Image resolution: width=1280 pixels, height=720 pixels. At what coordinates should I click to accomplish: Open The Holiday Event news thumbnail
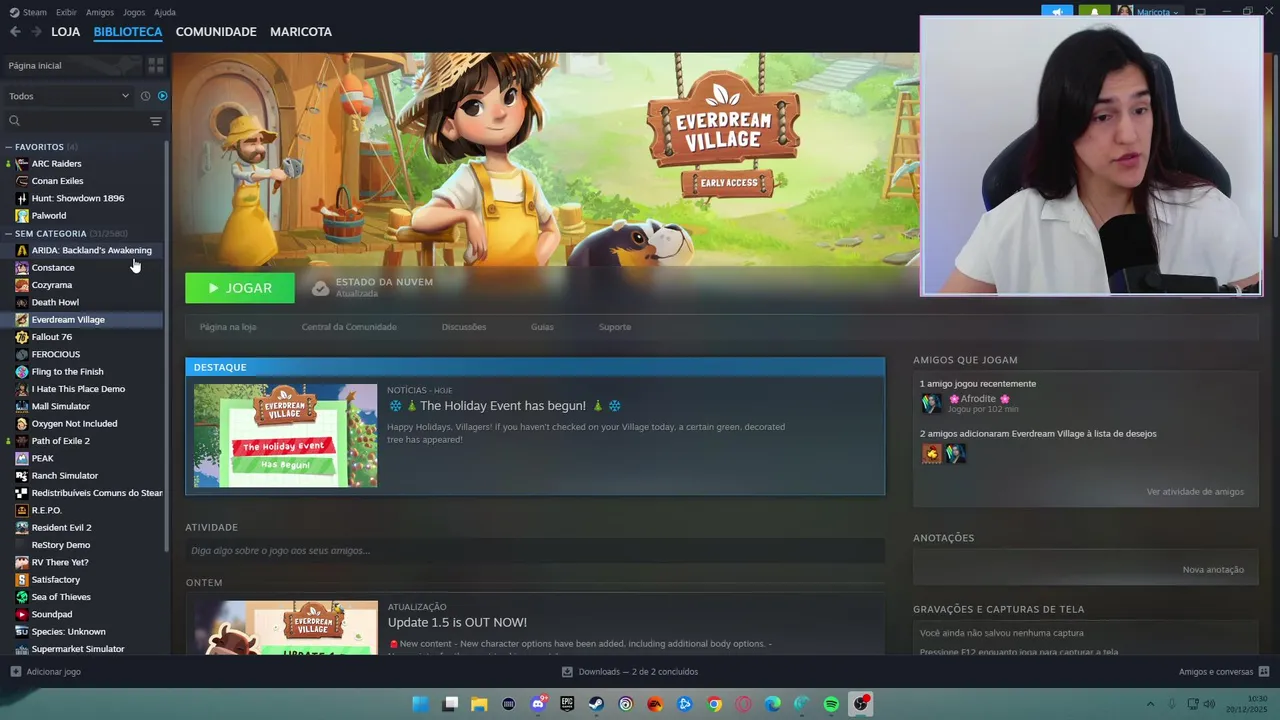(x=285, y=435)
